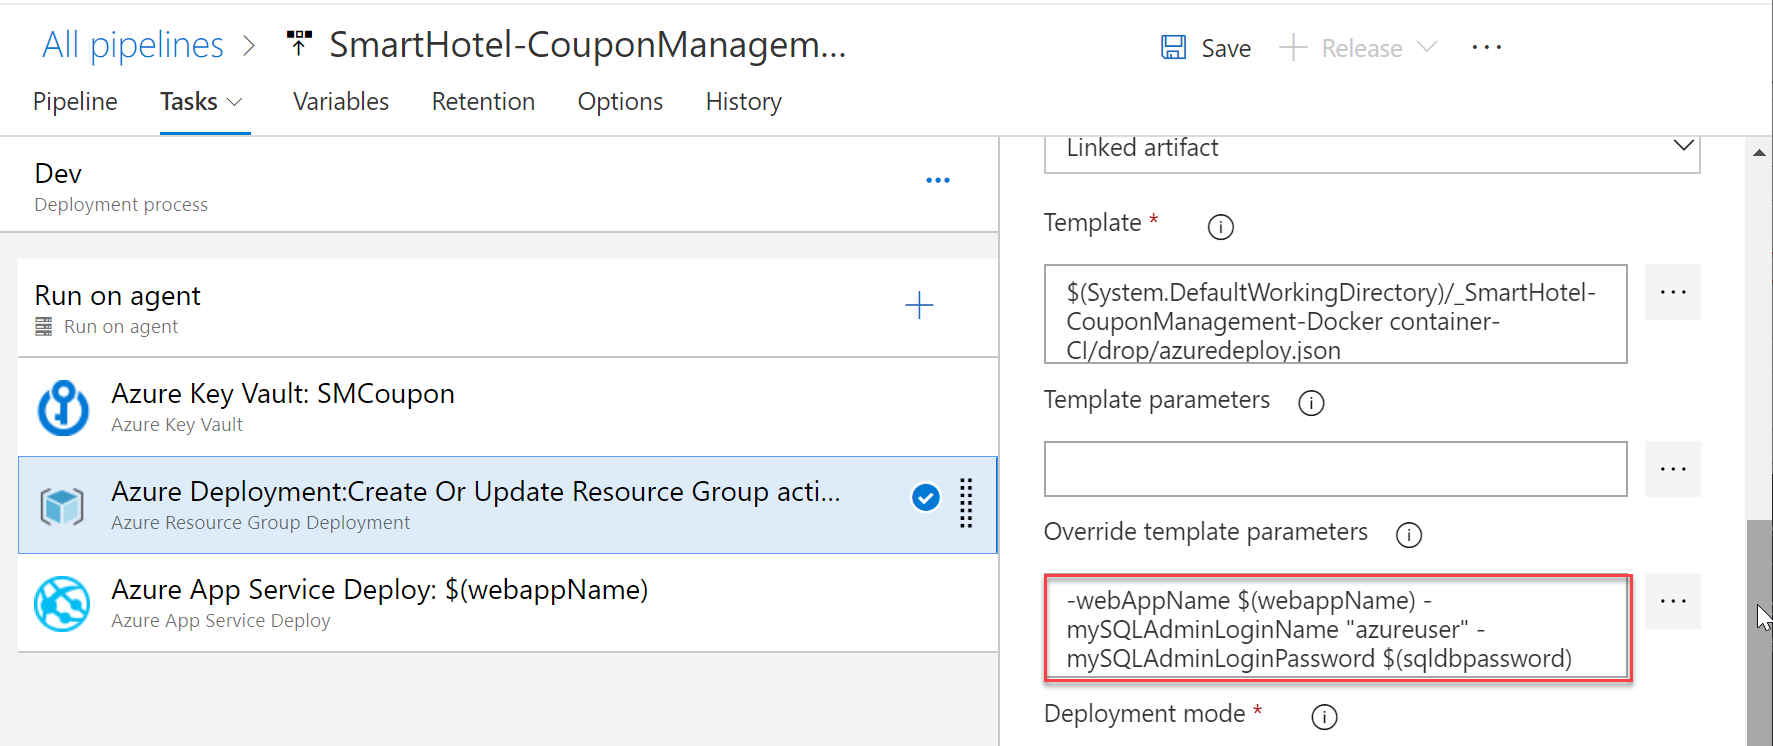
Task: Show info tooltip for Template parameters
Action: [x=1310, y=403]
